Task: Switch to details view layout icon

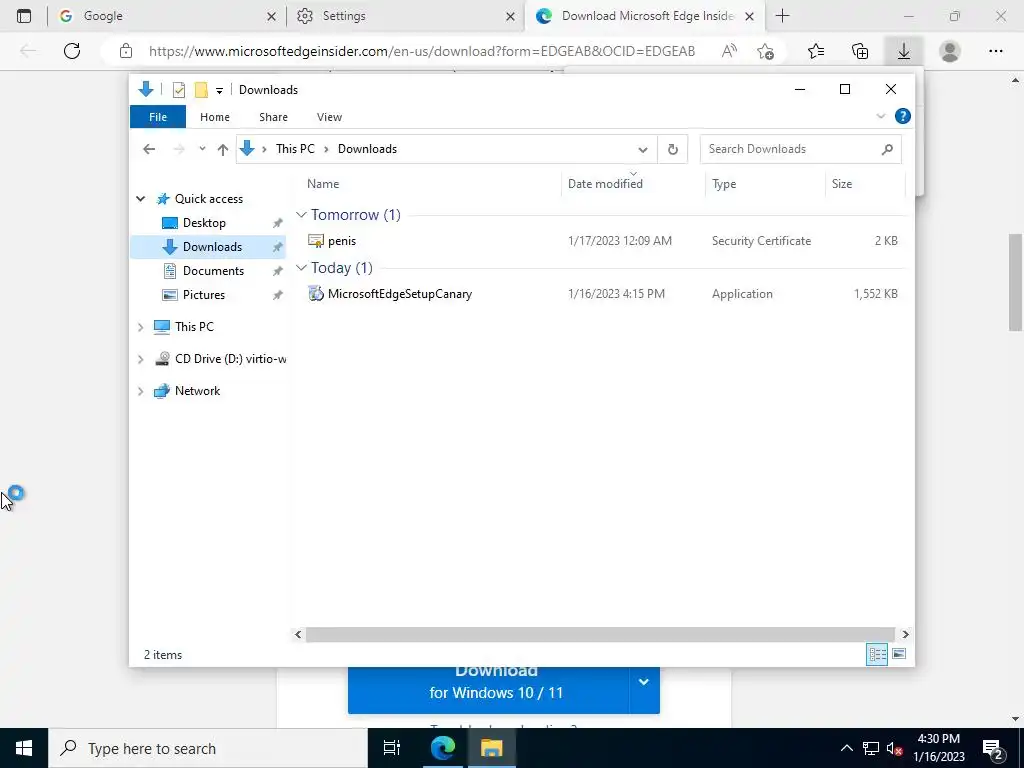Action: pos(876,654)
